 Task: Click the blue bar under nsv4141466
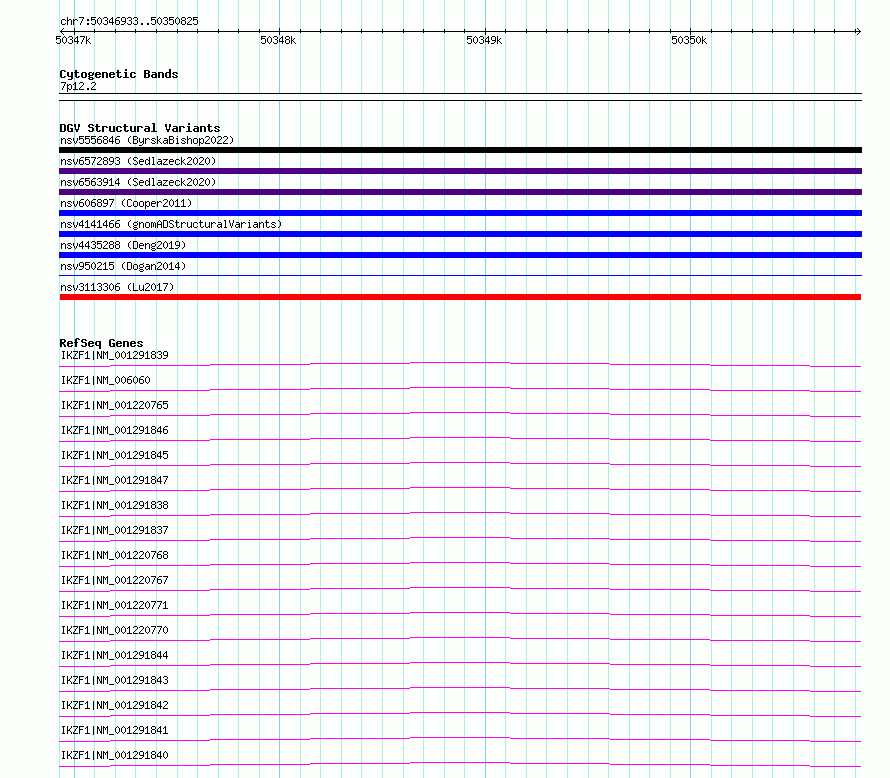[460, 234]
